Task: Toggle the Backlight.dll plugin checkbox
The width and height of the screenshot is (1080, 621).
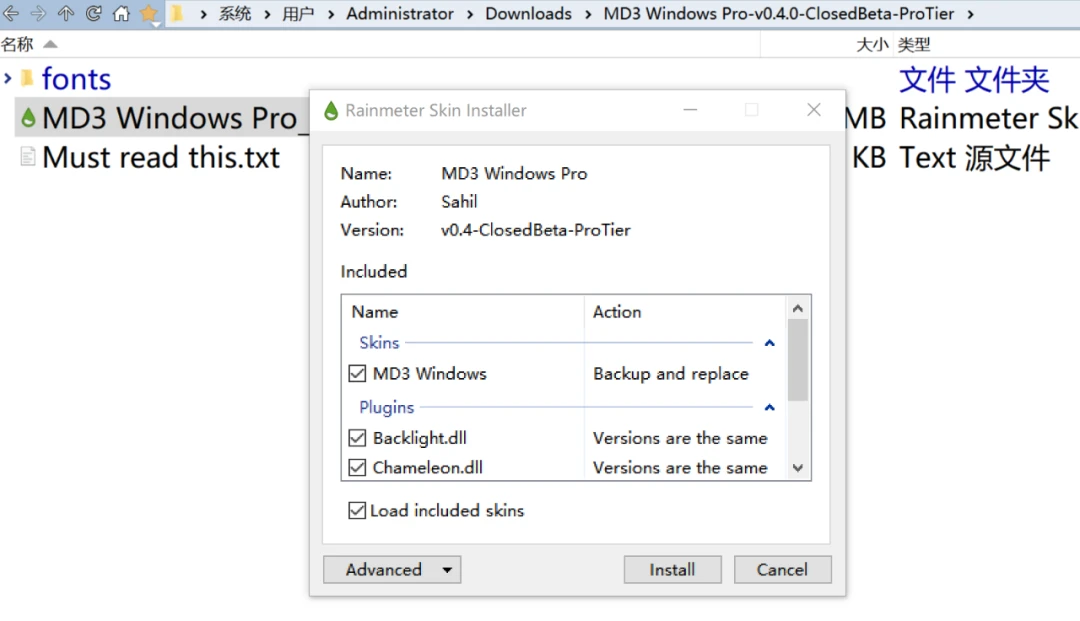Action: pos(357,438)
